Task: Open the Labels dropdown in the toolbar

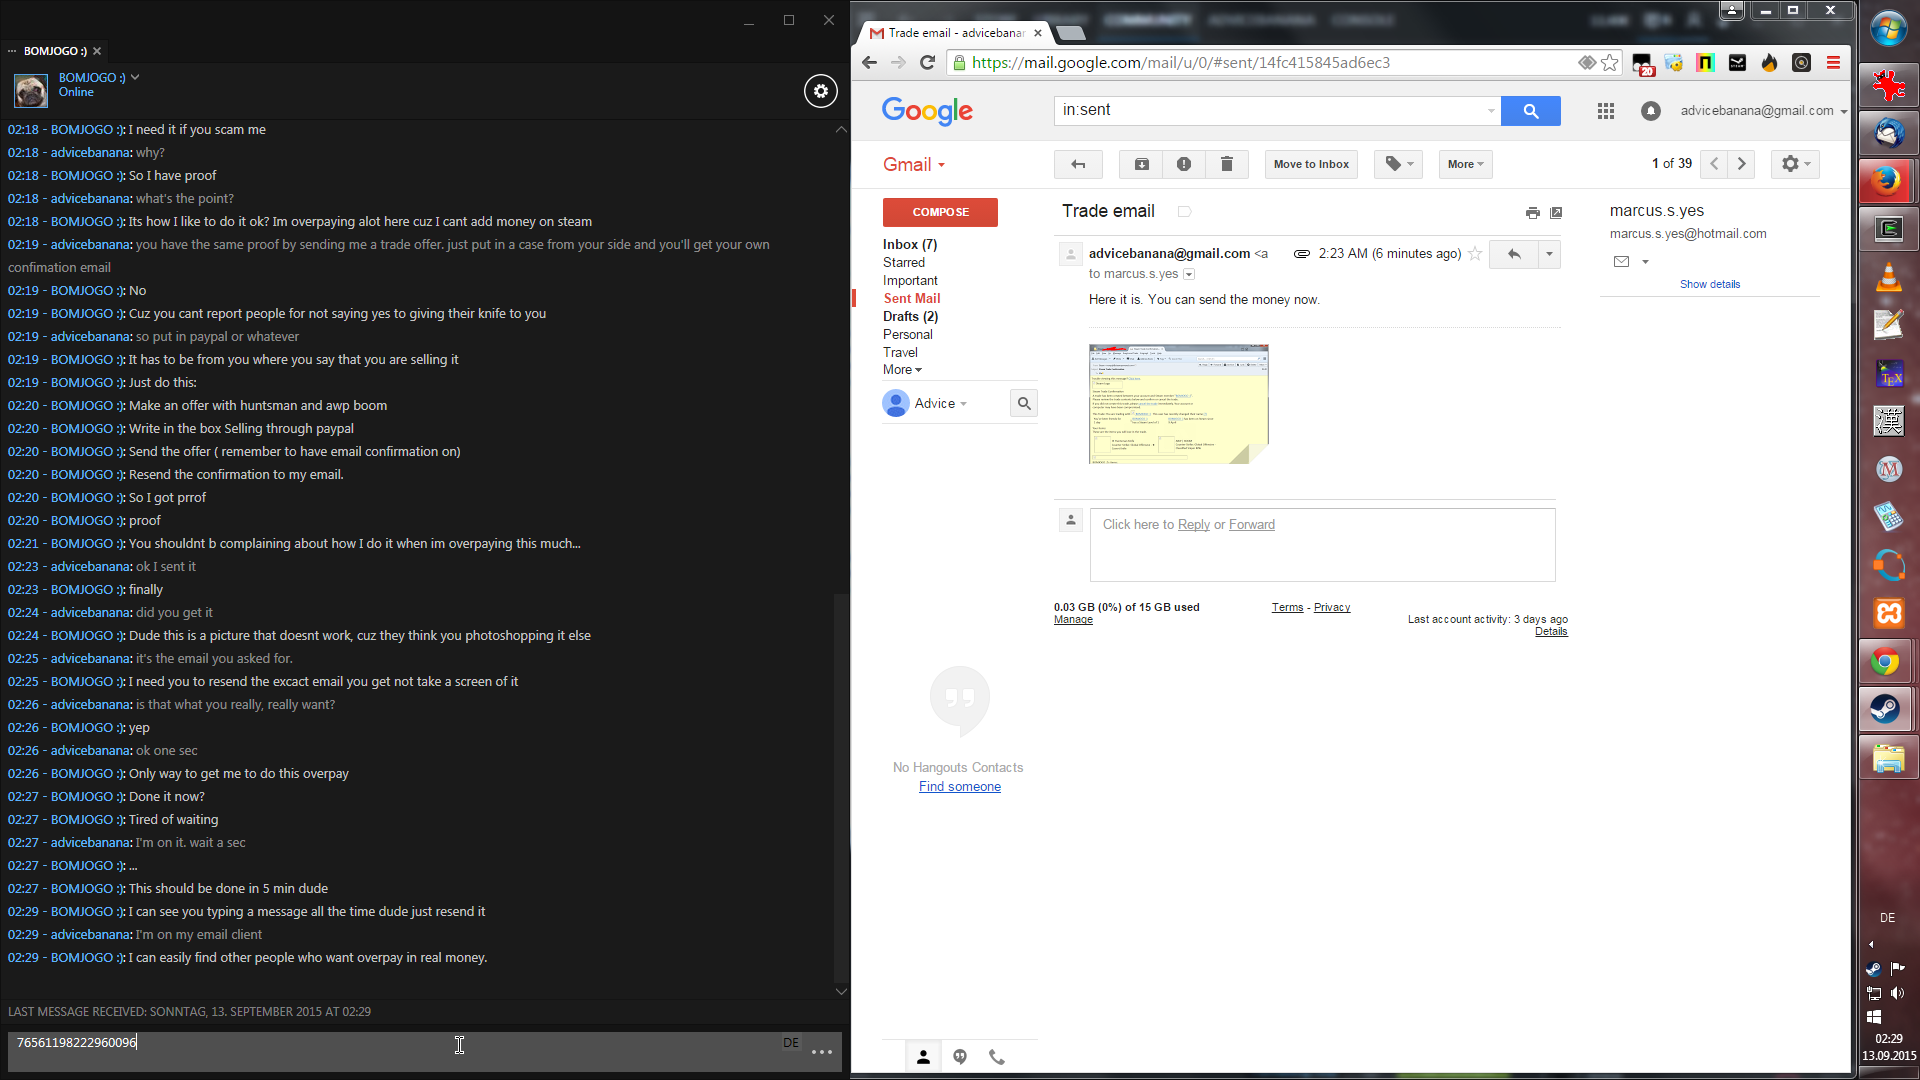Action: 1398,164
